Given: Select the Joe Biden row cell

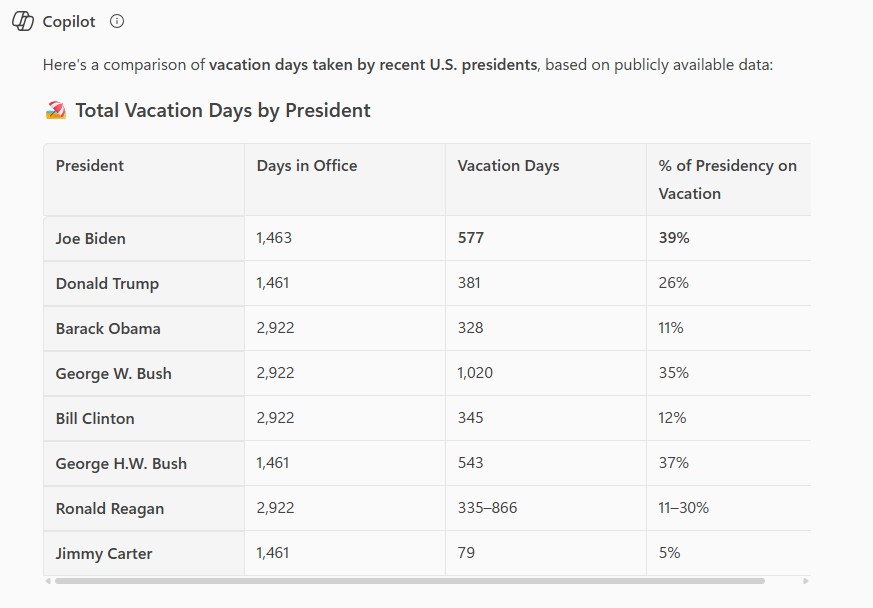Looking at the screenshot, I should [91, 239].
